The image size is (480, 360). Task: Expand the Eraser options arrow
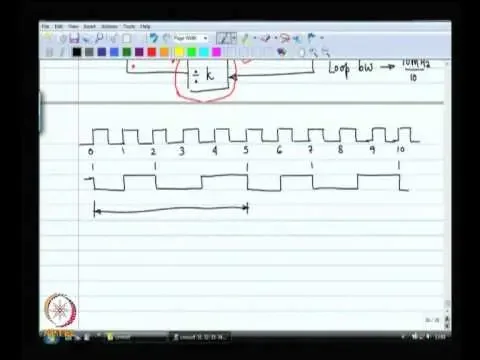click(x=275, y=38)
